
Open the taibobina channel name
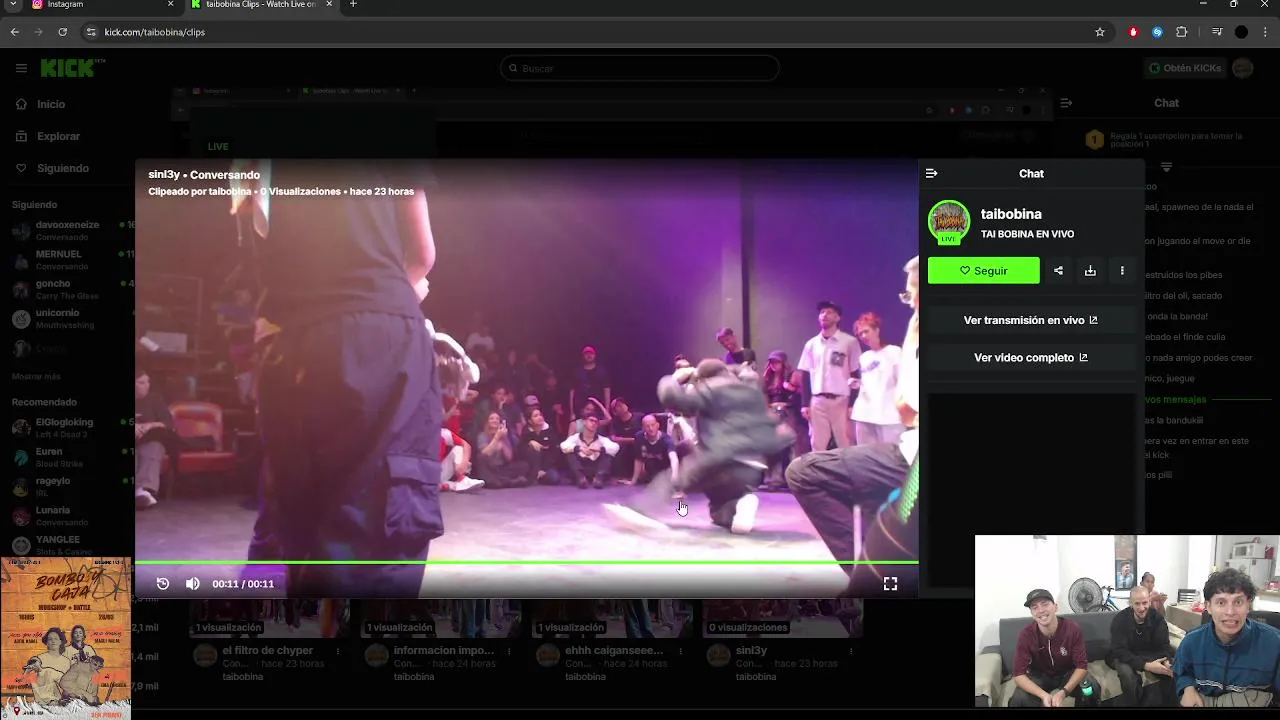(x=1011, y=214)
